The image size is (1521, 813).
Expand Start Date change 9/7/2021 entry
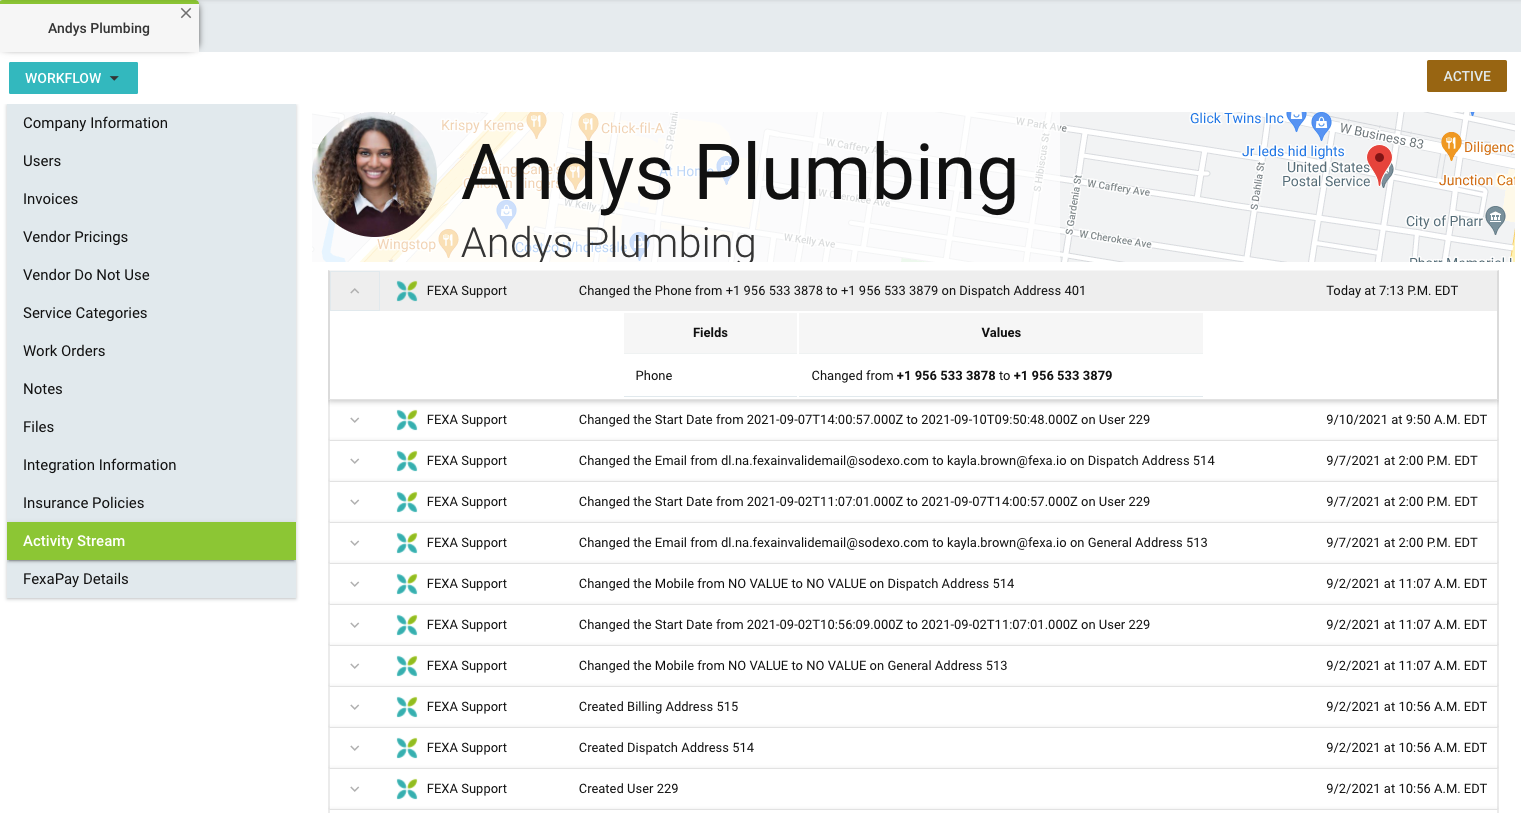pos(355,502)
